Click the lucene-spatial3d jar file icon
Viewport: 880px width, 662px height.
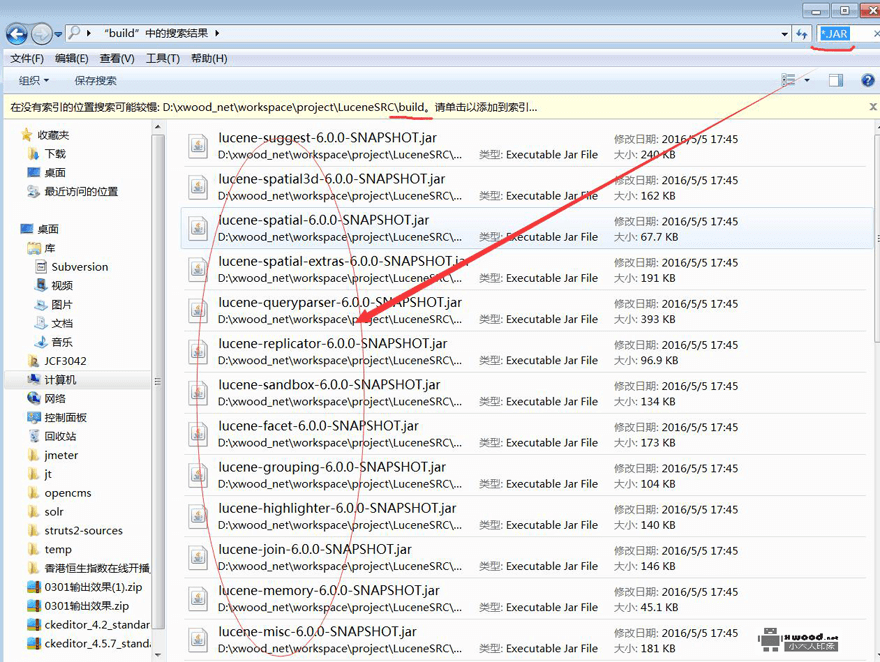coord(198,187)
